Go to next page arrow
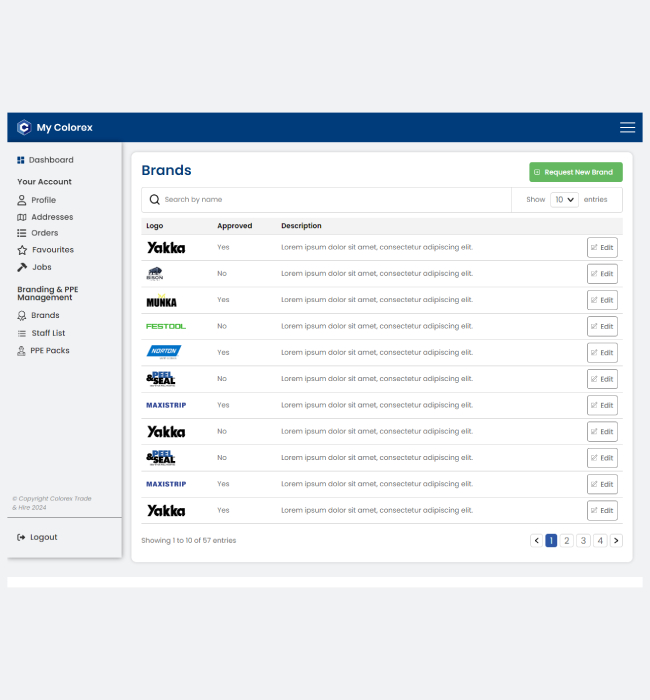The height and width of the screenshot is (700, 650). (616, 540)
